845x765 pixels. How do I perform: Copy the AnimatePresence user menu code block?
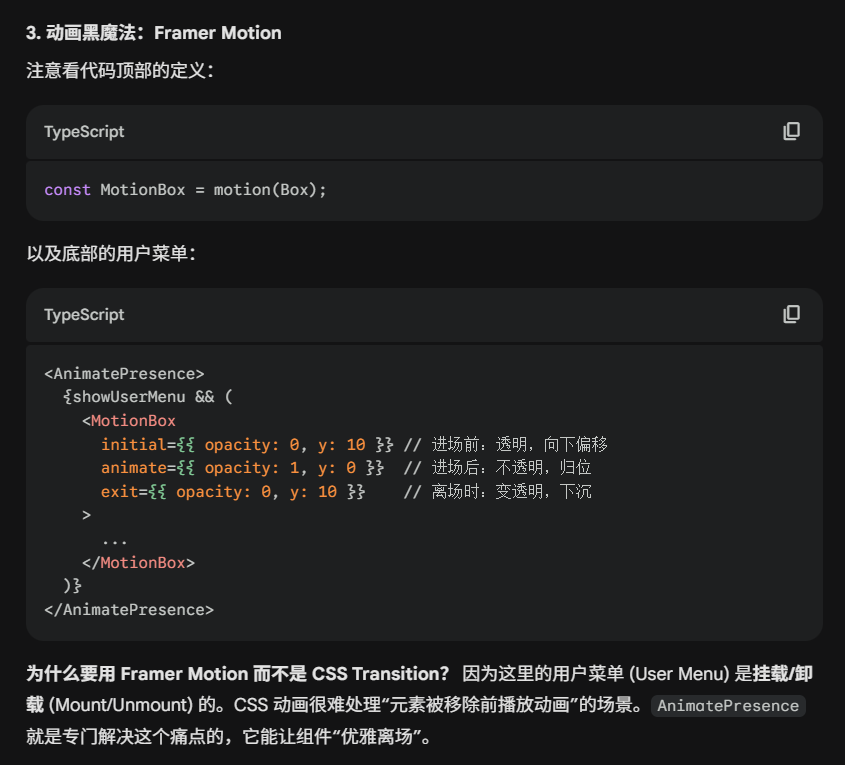pyautogui.click(x=791, y=315)
